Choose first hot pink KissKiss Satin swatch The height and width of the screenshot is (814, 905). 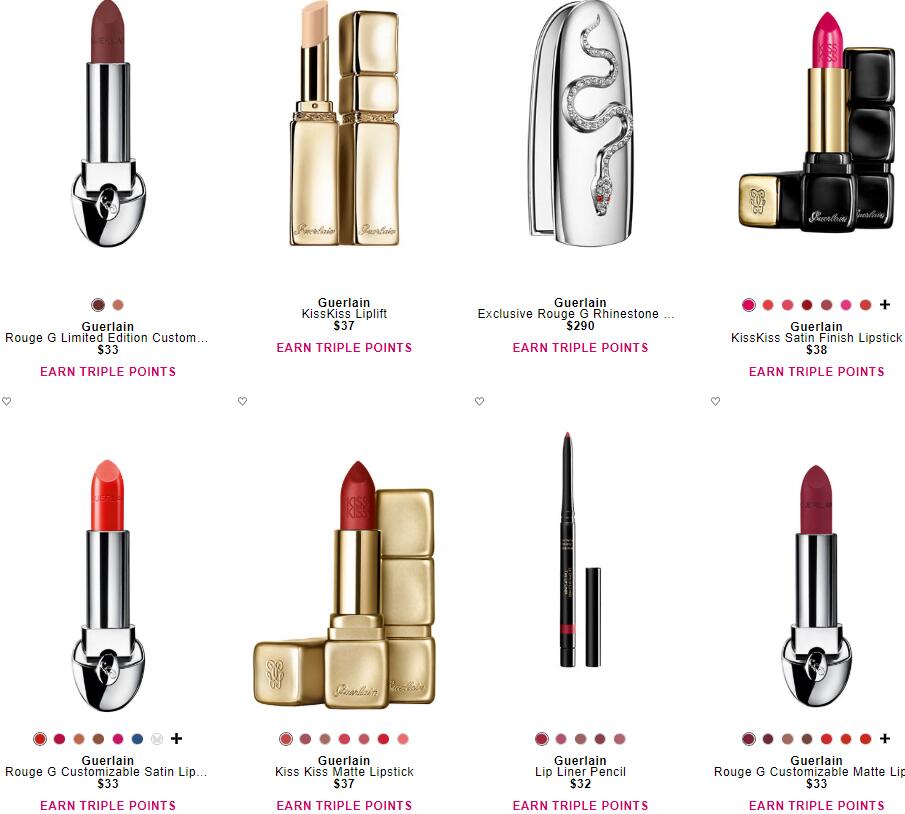point(749,305)
